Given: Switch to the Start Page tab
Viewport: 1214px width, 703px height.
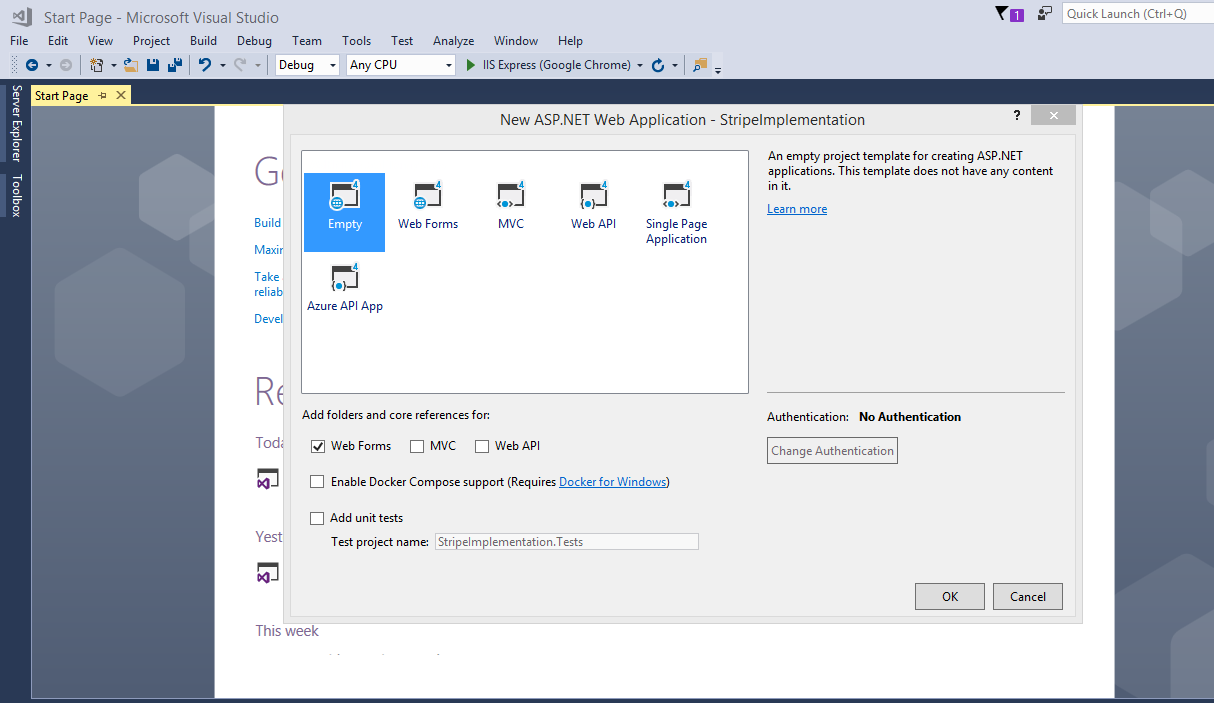Looking at the screenshot, I should (61, 96).
